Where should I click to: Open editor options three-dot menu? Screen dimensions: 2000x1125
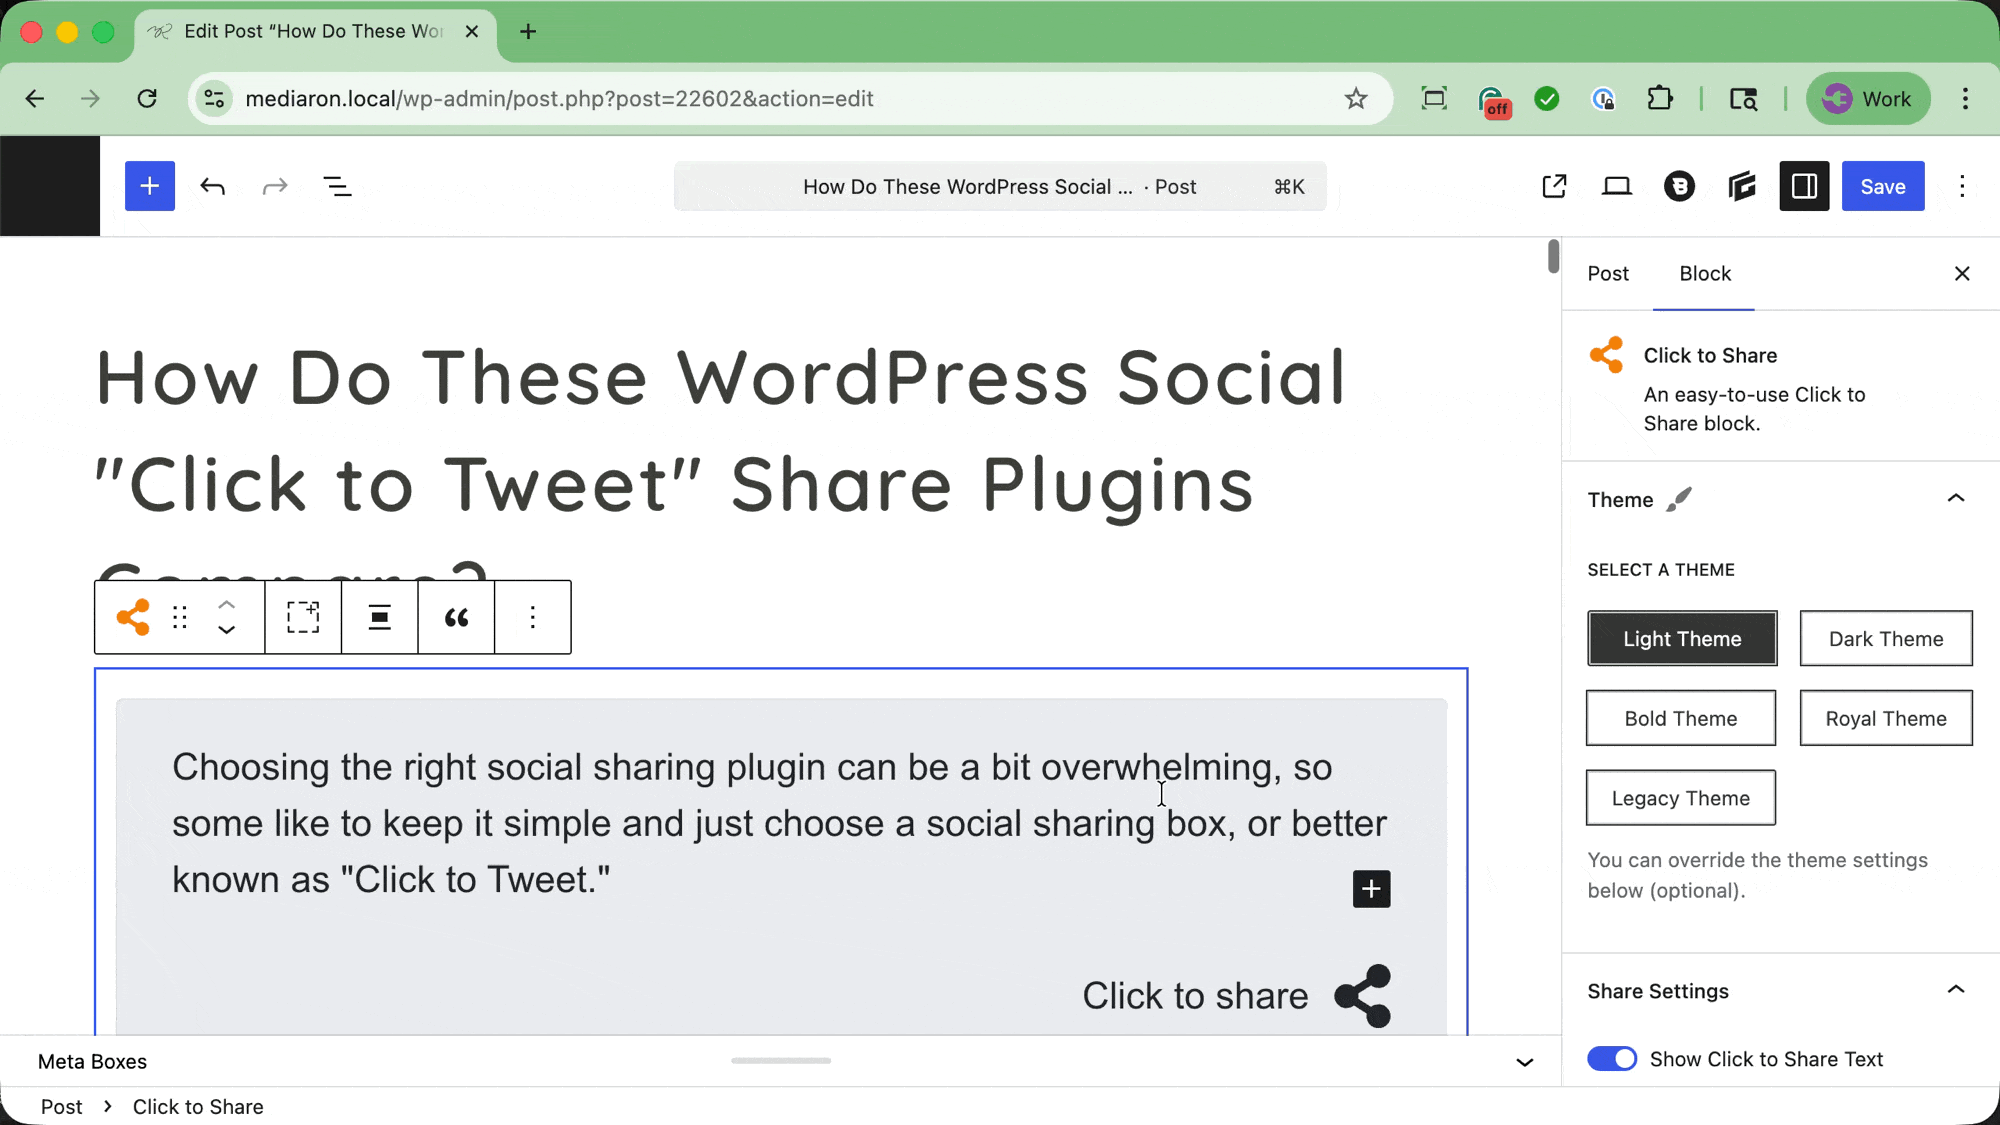1962,186
